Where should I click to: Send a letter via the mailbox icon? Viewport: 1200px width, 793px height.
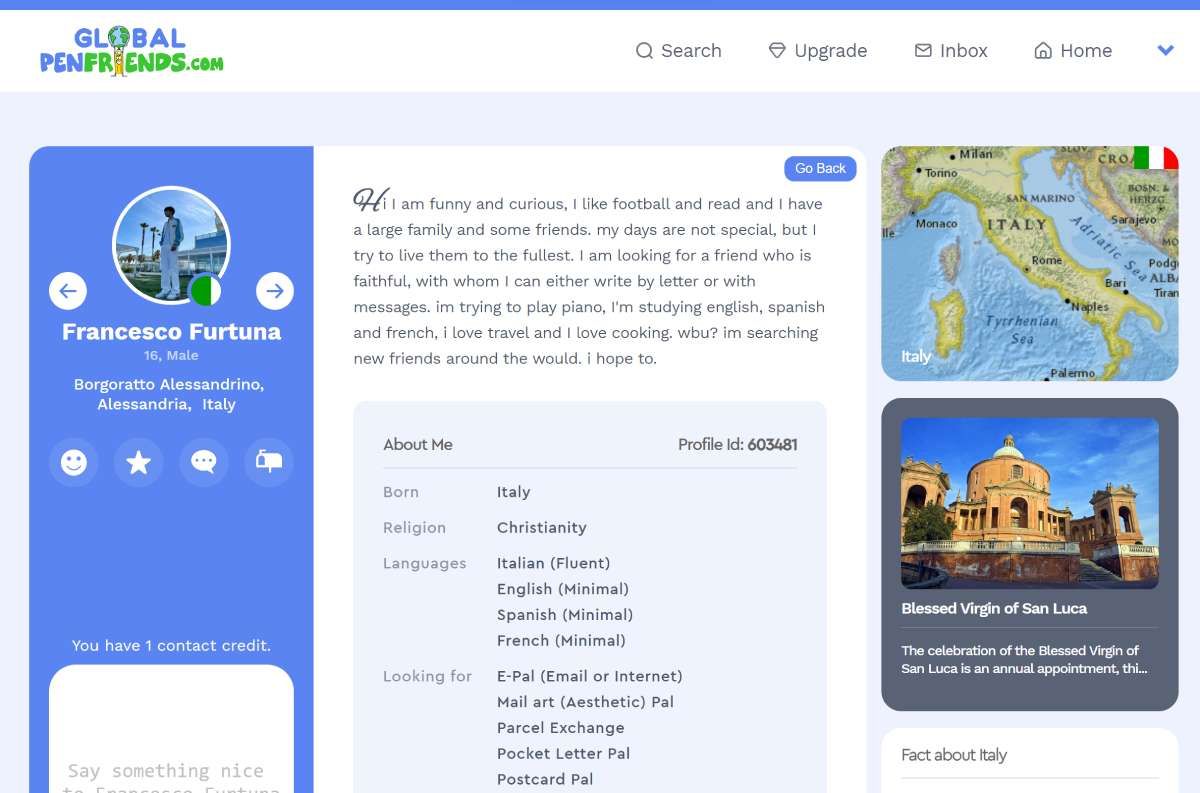tap(268, 462)
